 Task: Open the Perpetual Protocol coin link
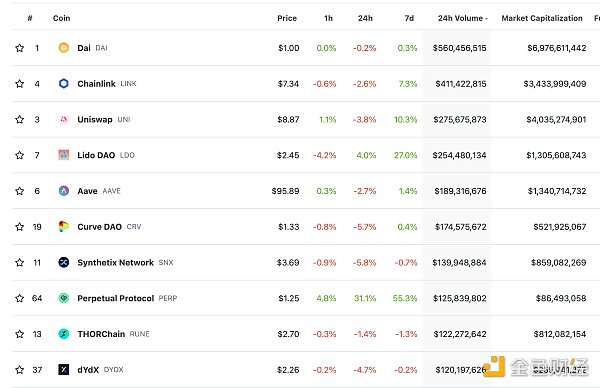pyautogui.click(x=116, y=298)
